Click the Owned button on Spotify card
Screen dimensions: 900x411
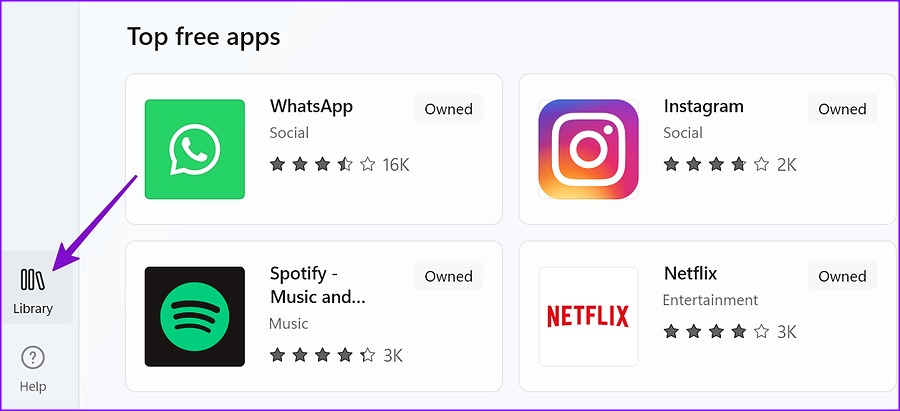(x=449, y=276)
